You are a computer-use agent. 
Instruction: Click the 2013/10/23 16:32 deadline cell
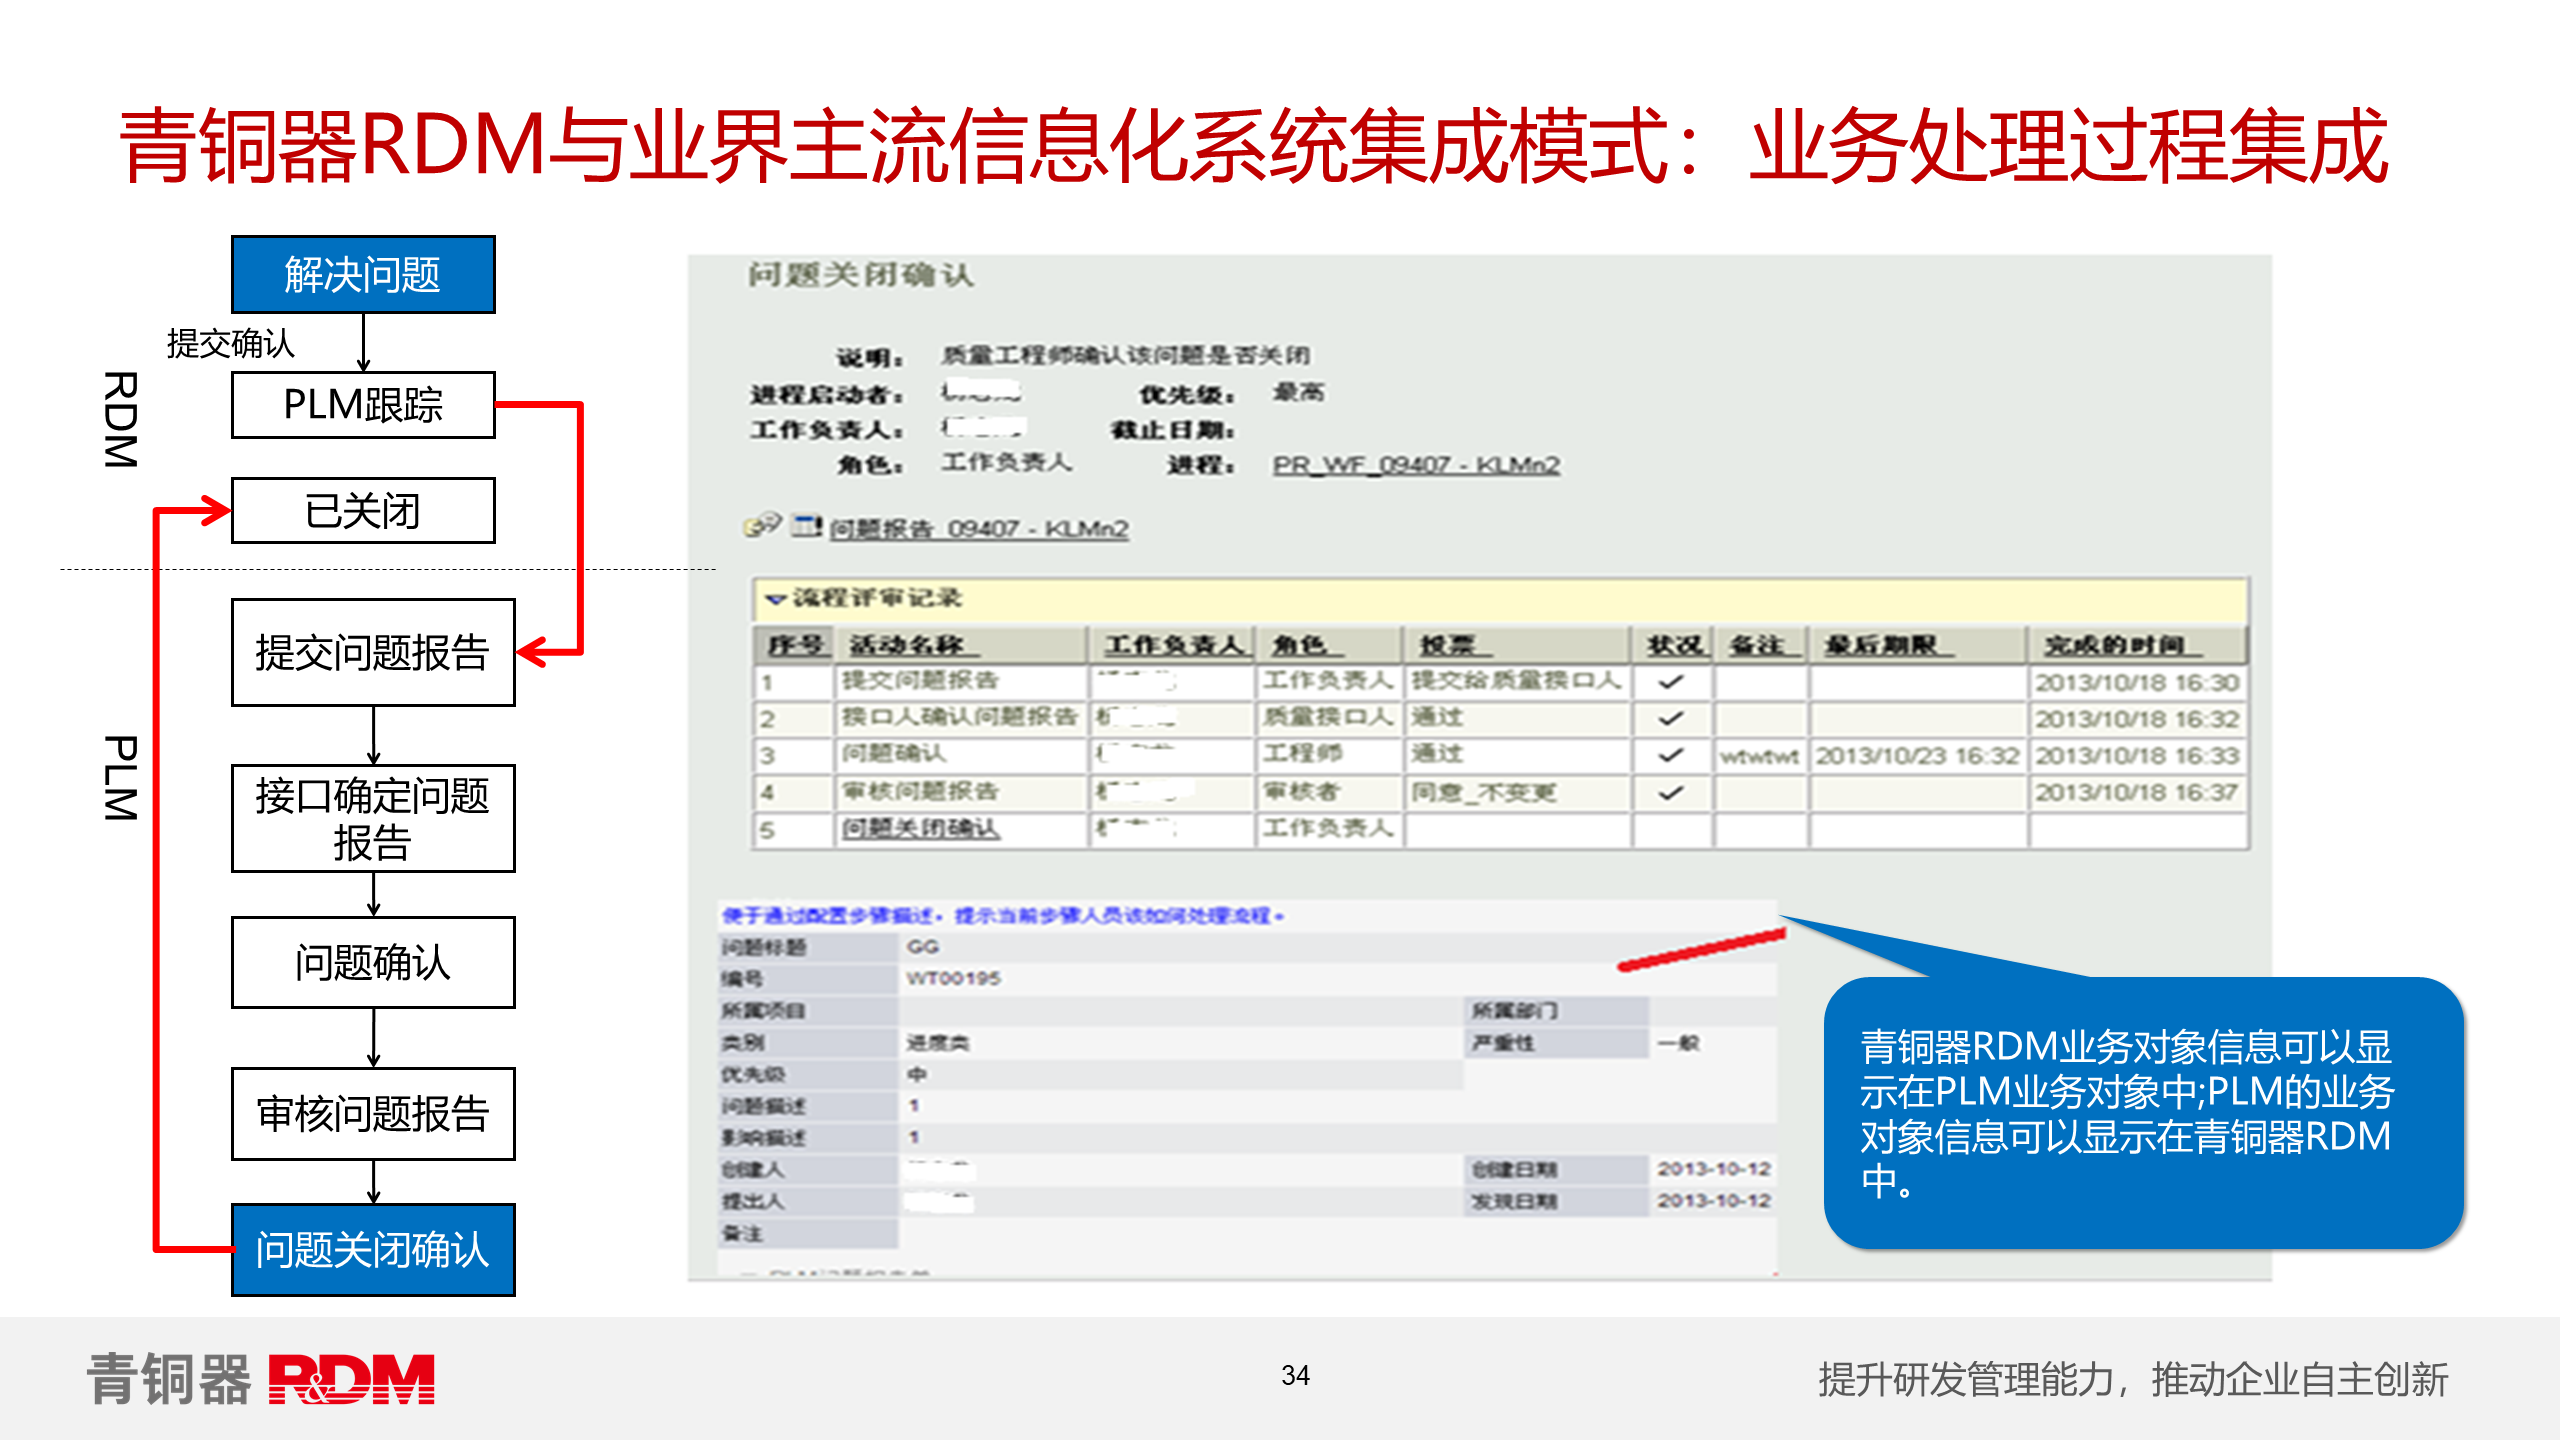tap(1917, 755)
